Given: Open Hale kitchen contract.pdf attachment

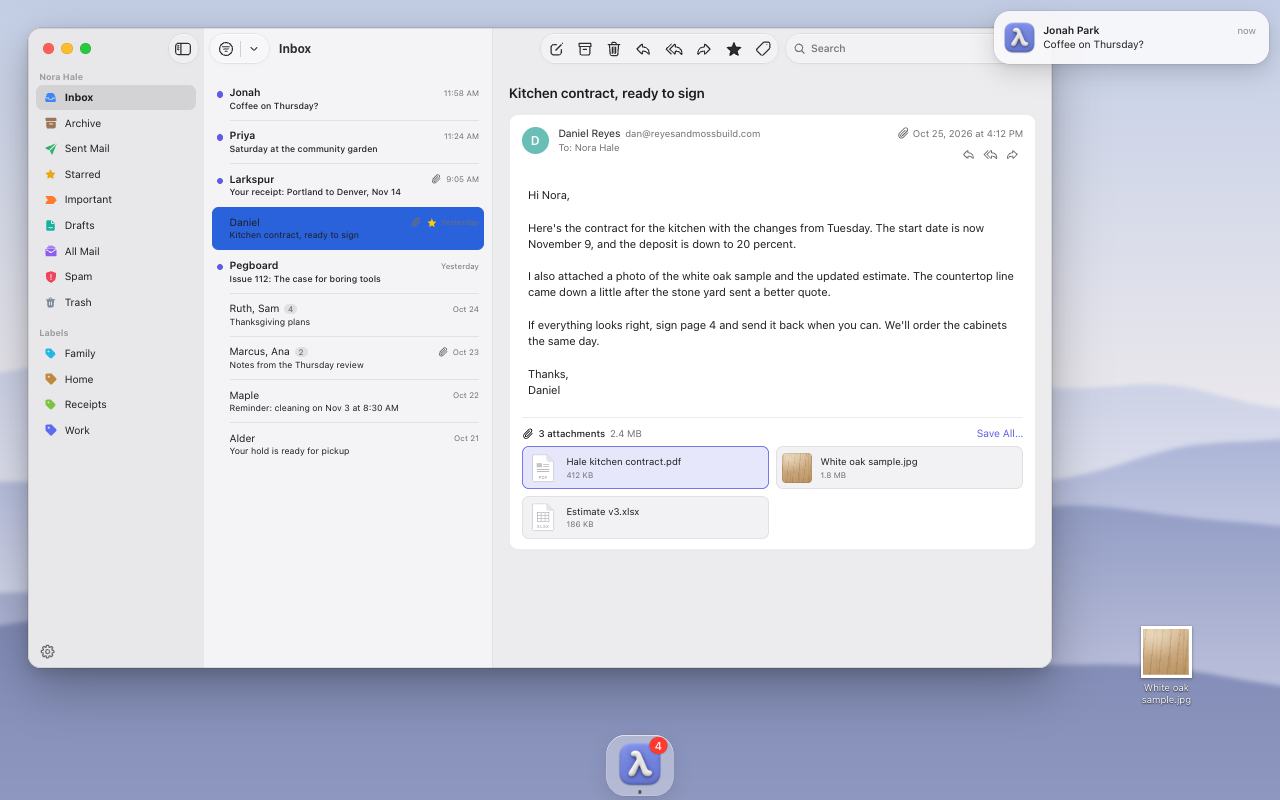Looking at the screenshot, I should [x=645, y=467].
